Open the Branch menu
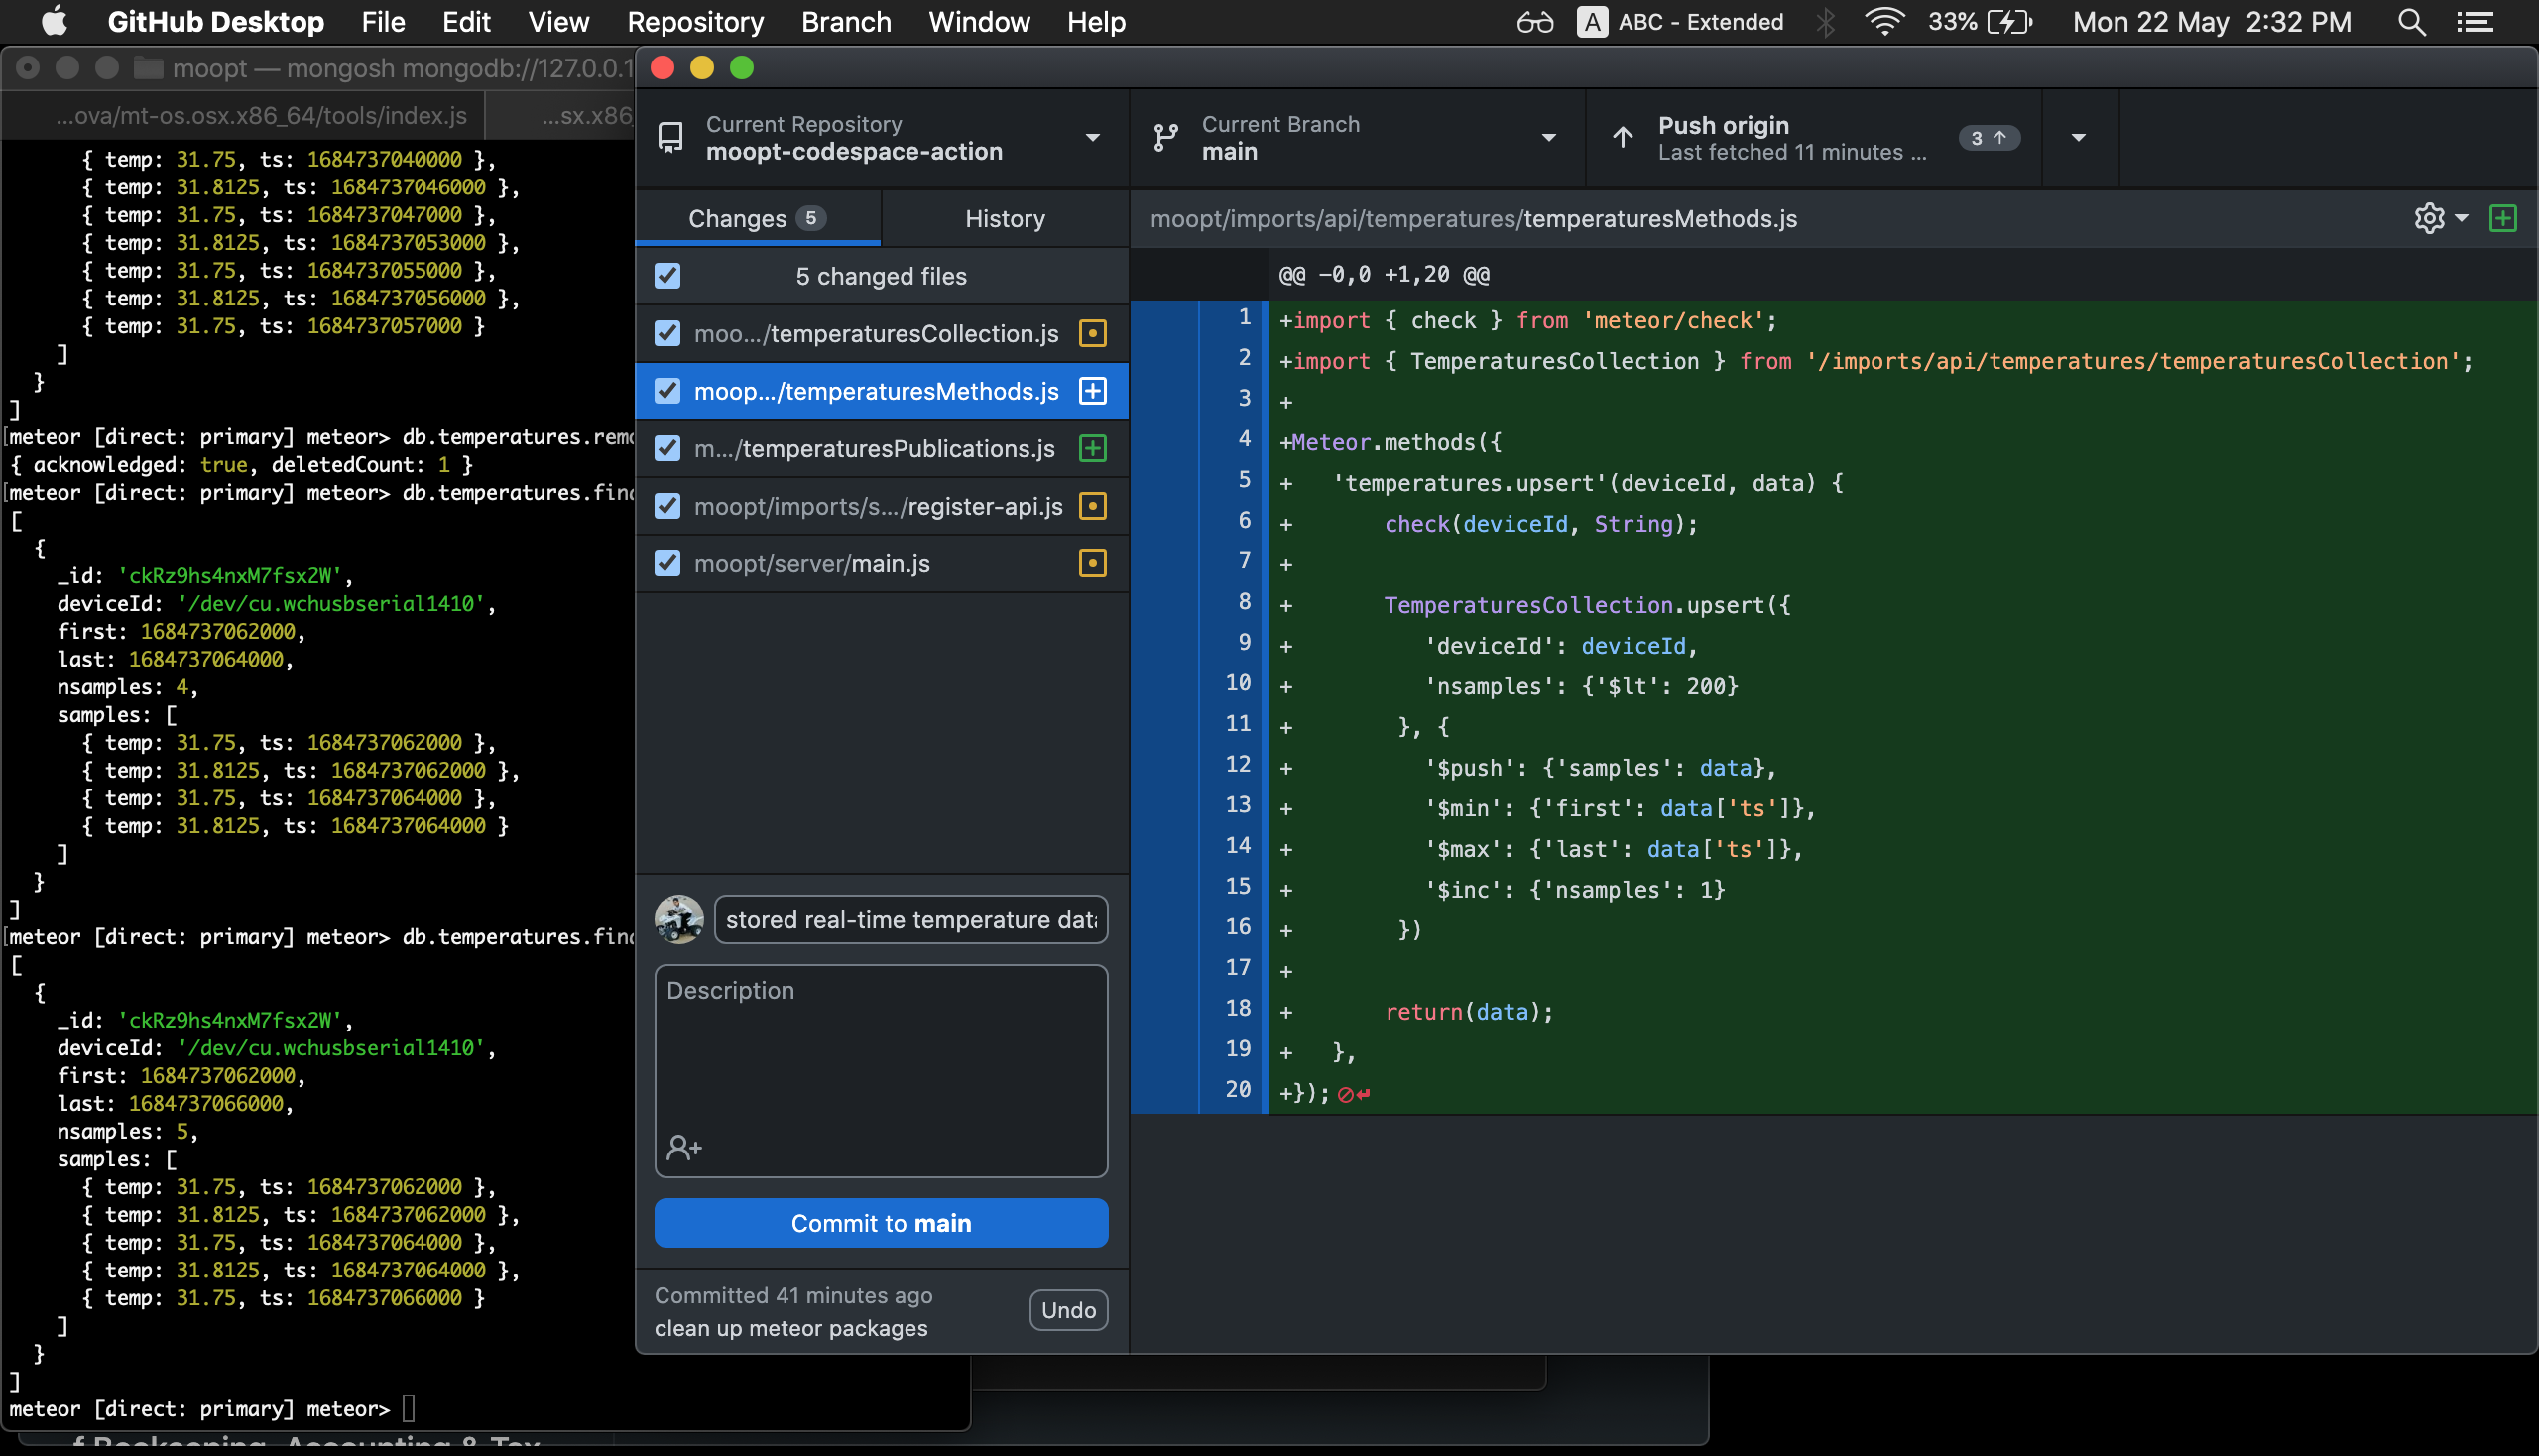This screenshot has height=1456, width=2539. point(845,21)
